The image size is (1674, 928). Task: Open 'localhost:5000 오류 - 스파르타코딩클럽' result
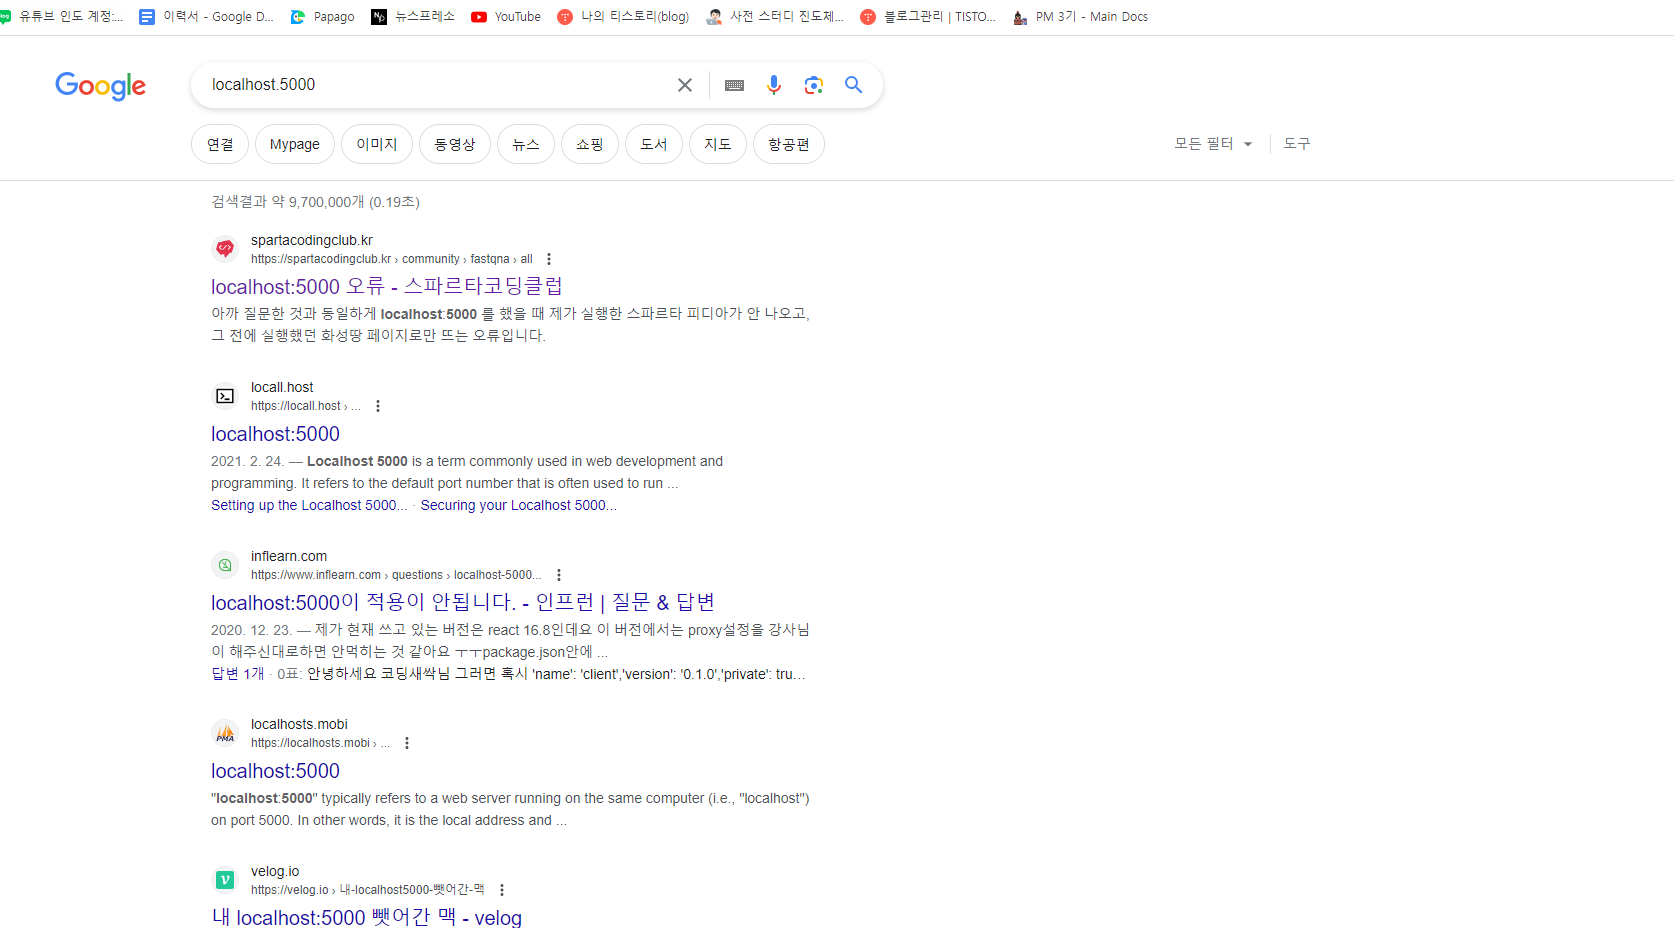click(x=387, y=287)
